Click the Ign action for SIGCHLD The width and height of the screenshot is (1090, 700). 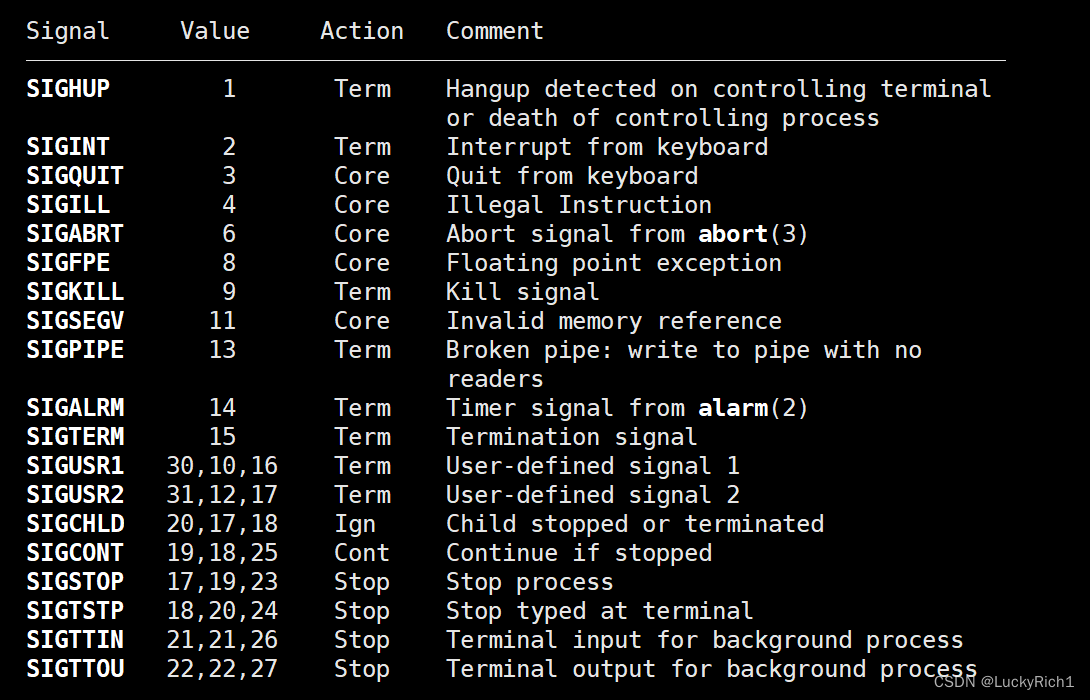pyautogui.click(x=355, y=526)
